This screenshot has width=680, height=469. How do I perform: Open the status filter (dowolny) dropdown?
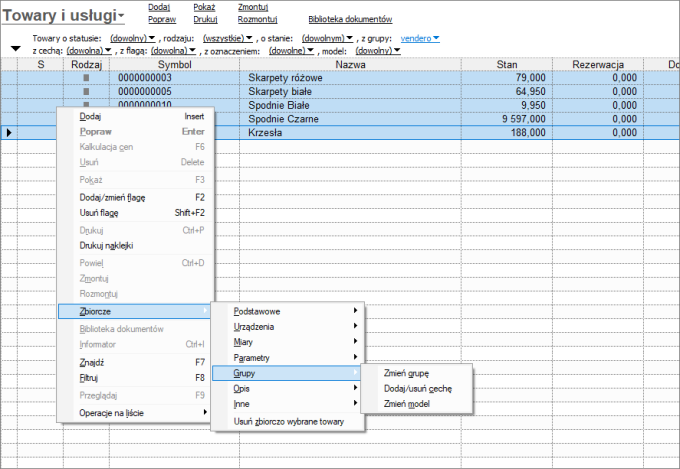coord(132,38)
